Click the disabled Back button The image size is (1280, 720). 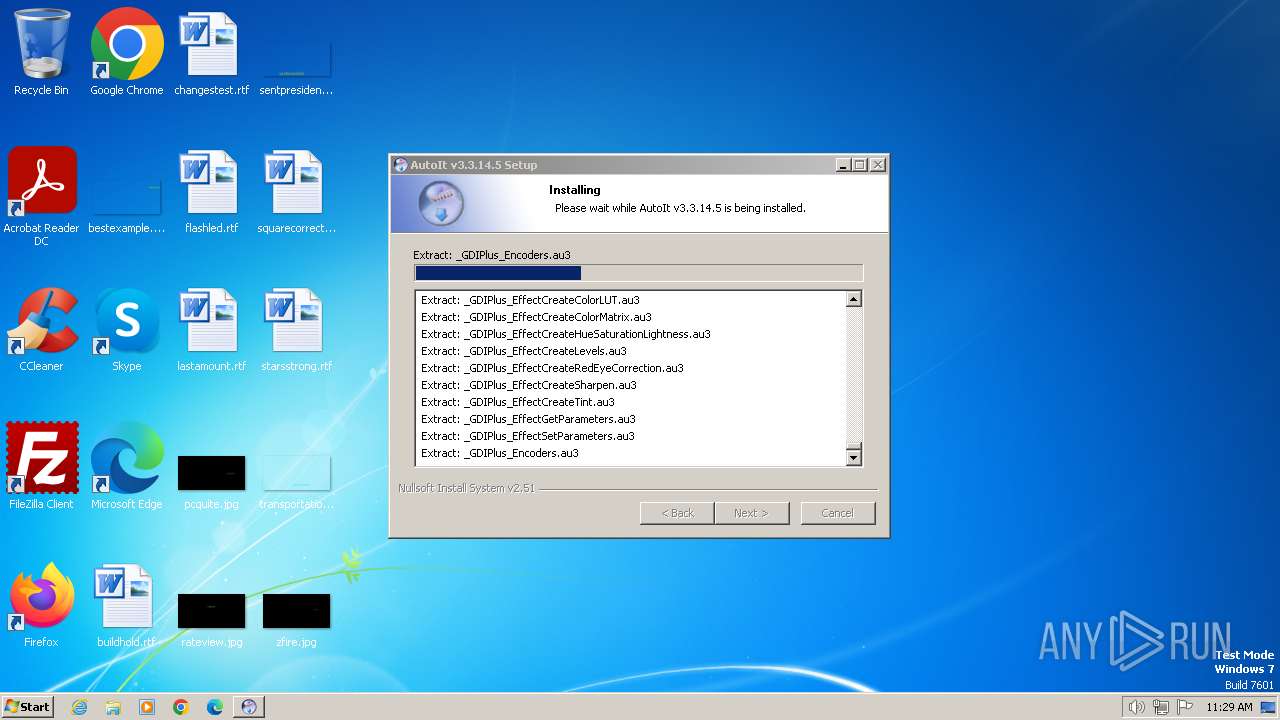click(x=677, y=513)
